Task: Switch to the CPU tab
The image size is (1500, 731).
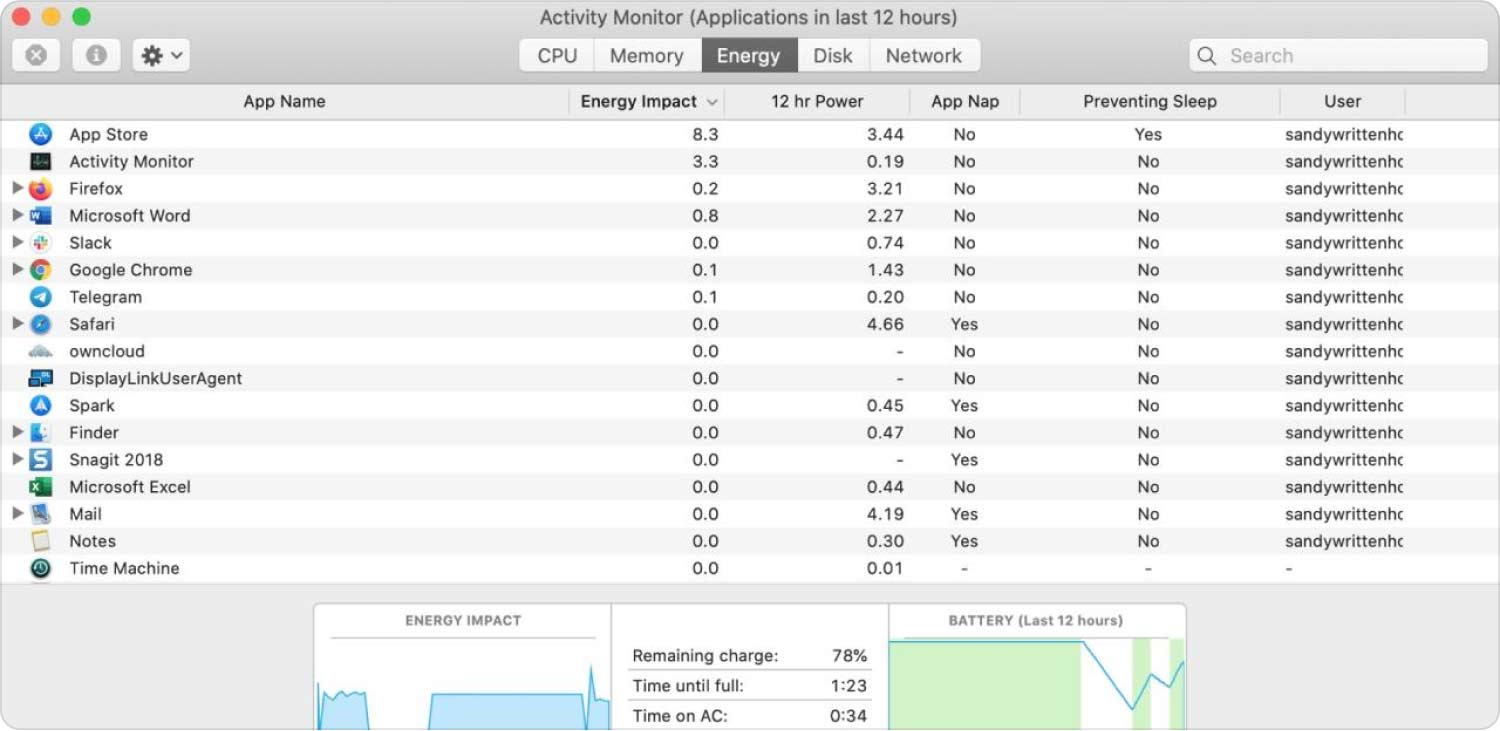Action: pos(557,55)
